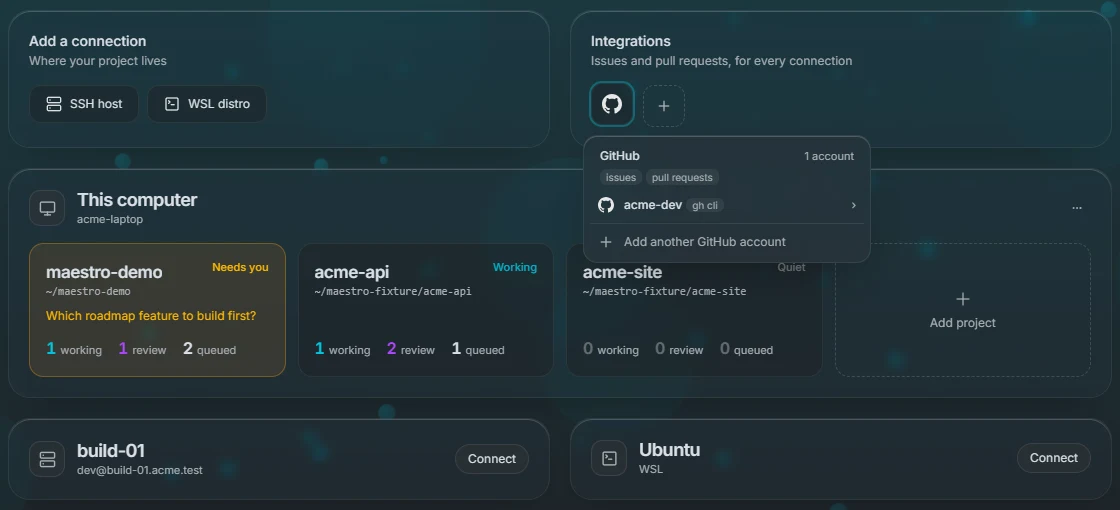The width and height of the screenshot is (1120, 510).
Task: Select the acme-dev account row
Action: pyautogui.click(x=726, y=205)
